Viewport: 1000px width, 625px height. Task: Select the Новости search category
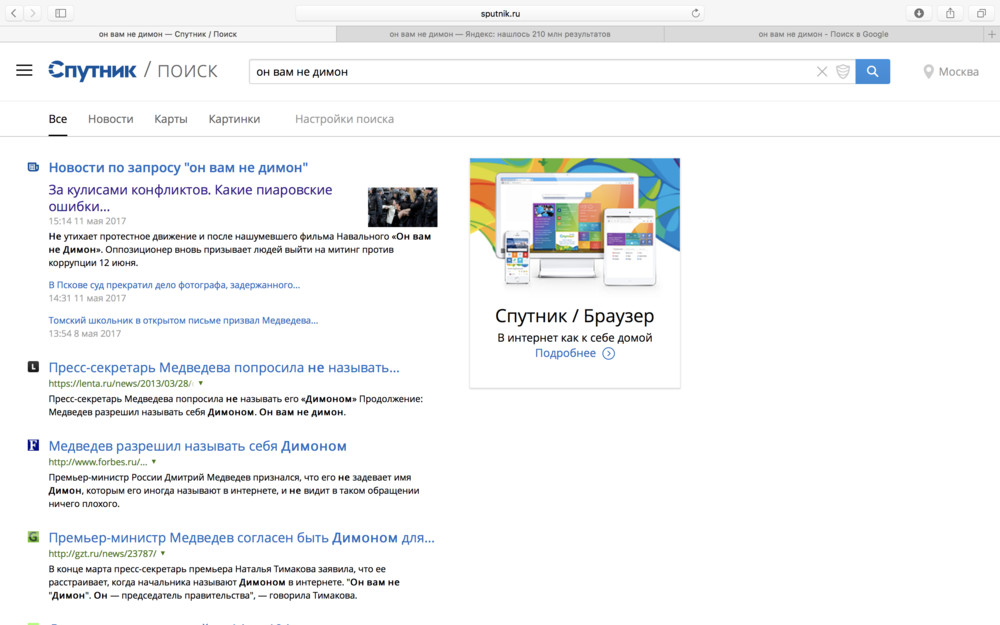(111, 119)
